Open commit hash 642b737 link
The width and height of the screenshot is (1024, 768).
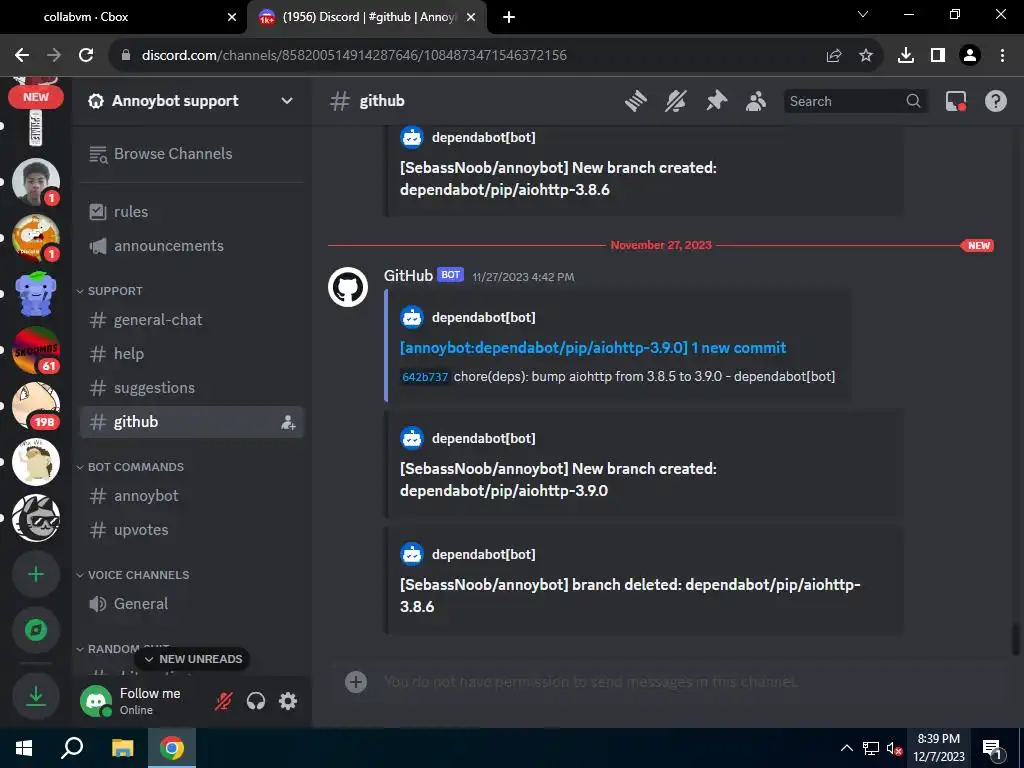pos(424,377)
